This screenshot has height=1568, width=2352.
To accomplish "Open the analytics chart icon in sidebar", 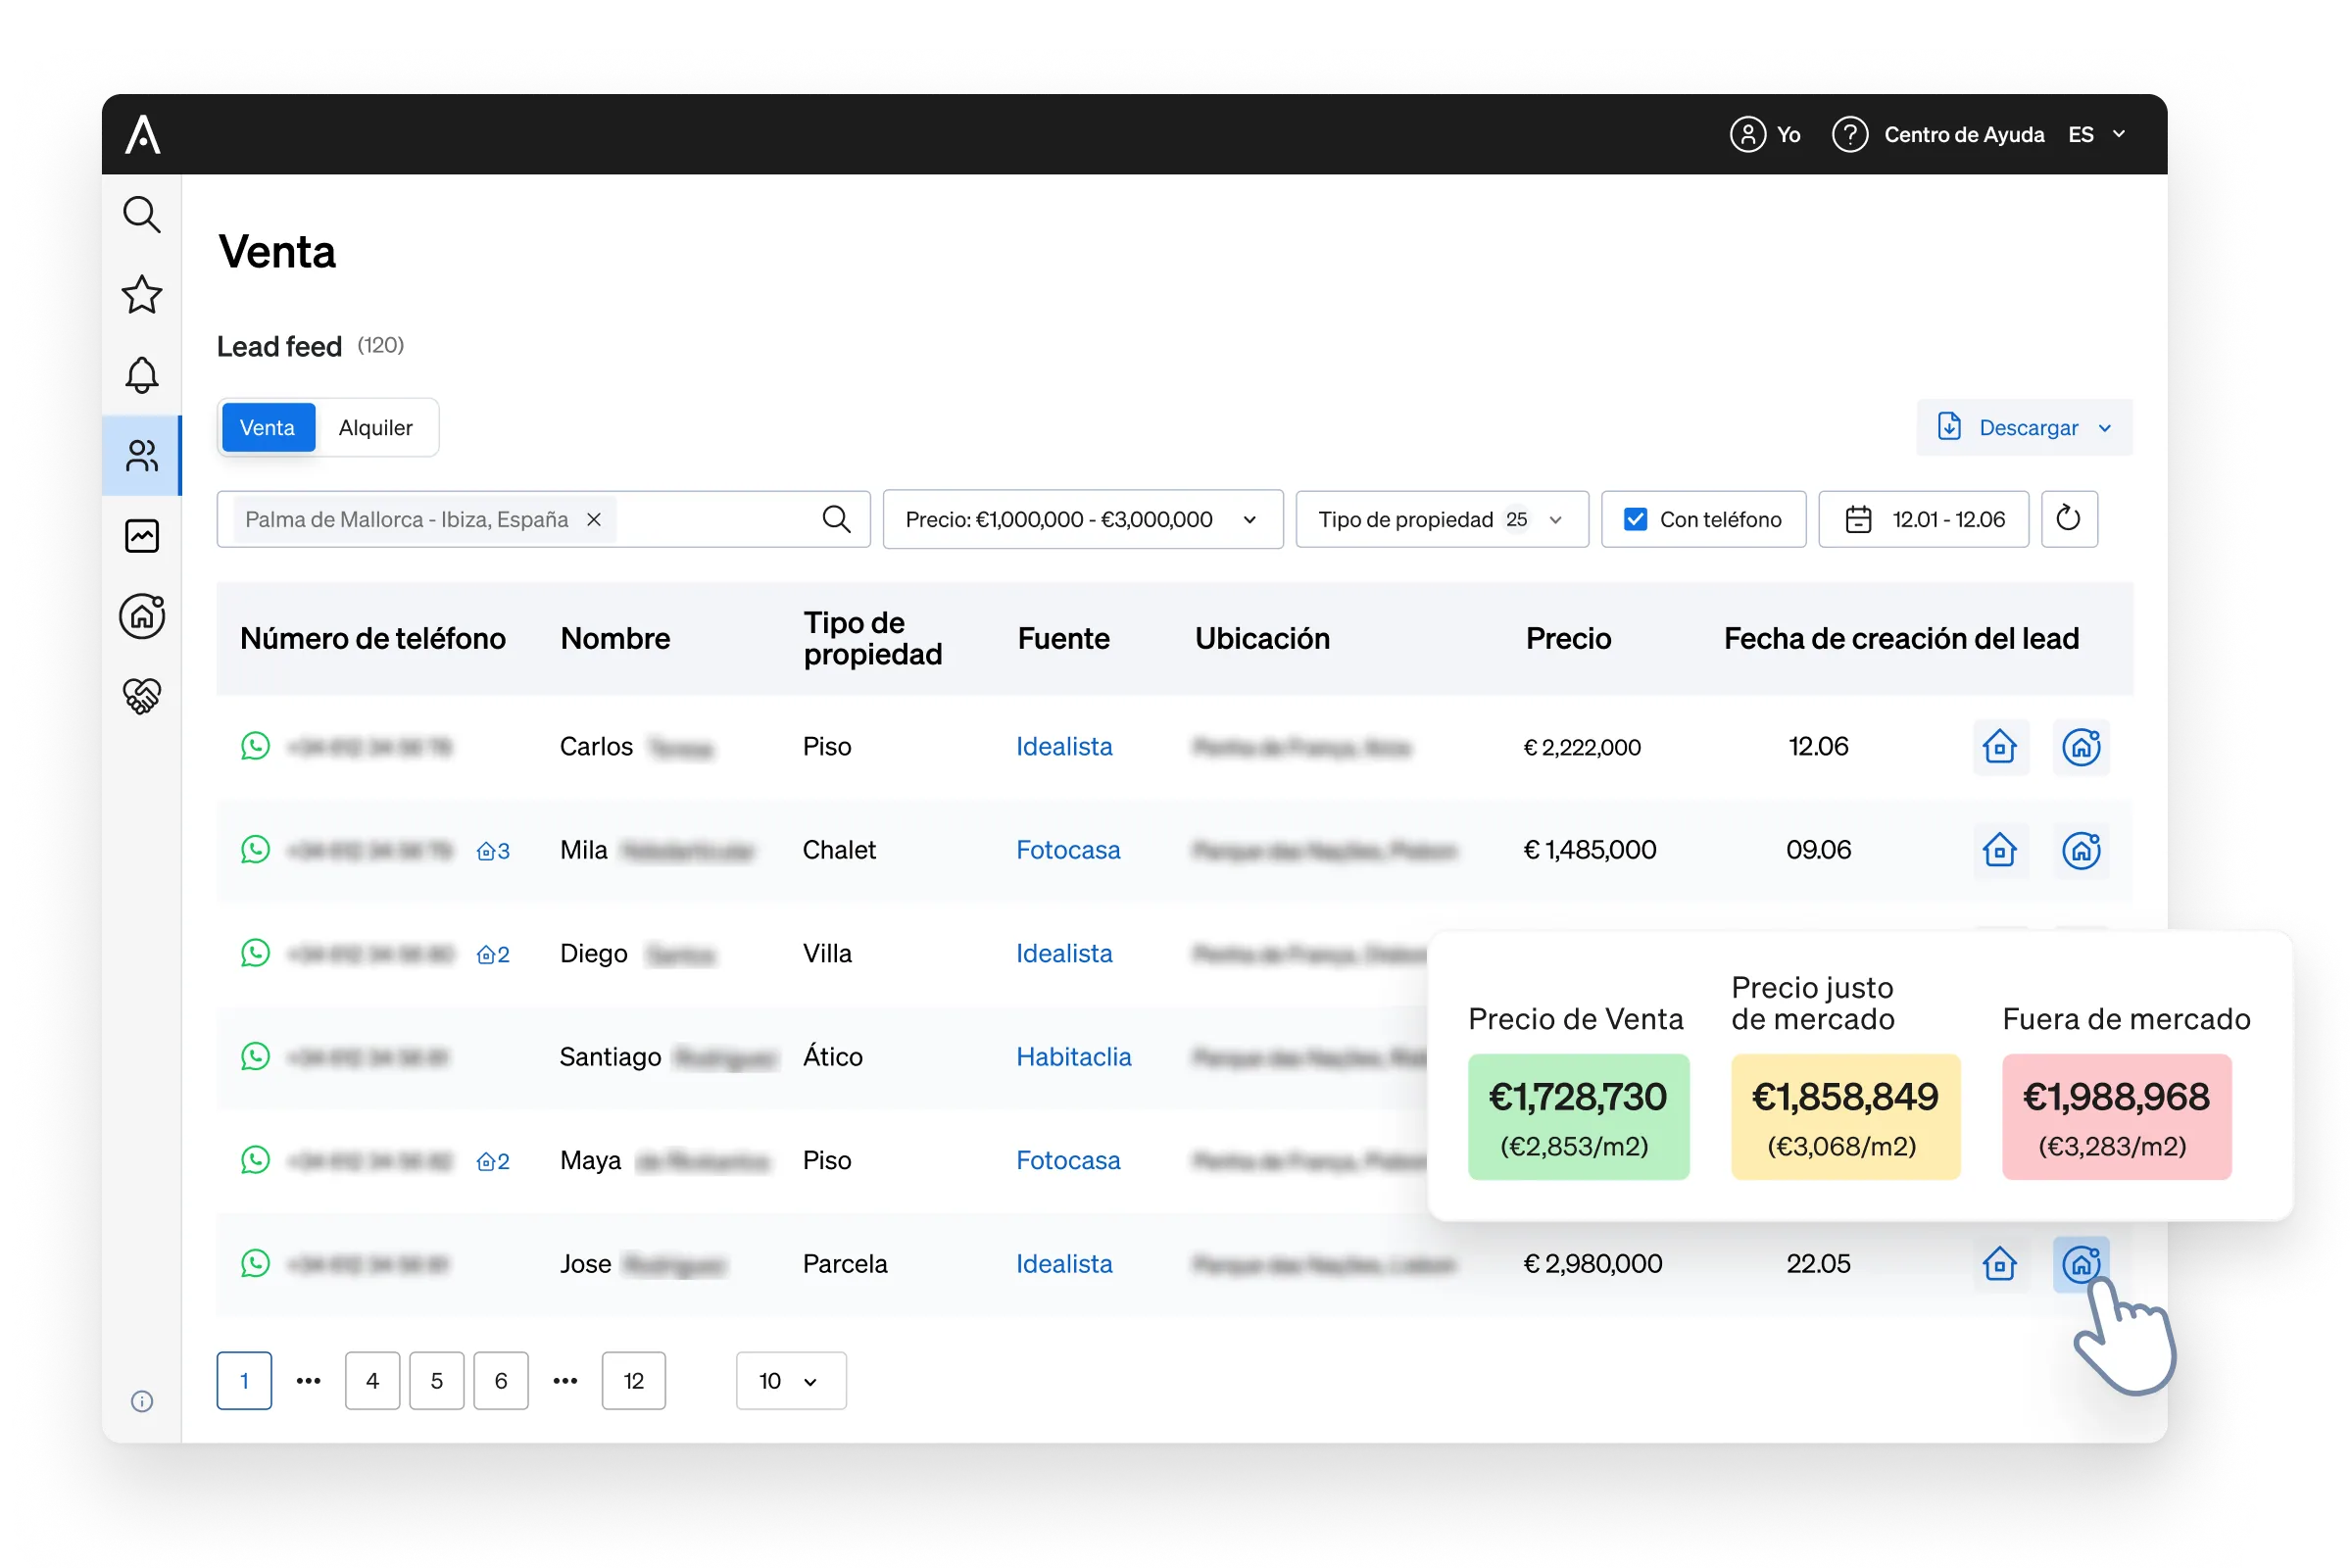I will (142, 536).
